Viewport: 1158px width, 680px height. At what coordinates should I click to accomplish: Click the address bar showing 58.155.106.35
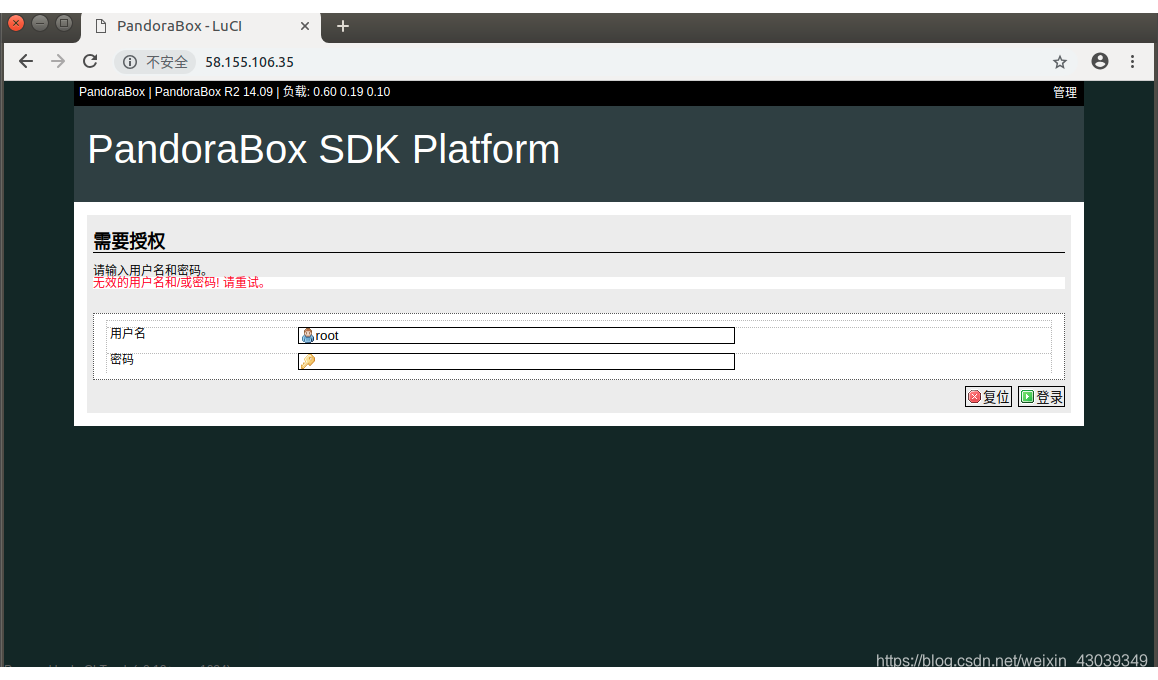pyautogui.click(x=250, y=62)
